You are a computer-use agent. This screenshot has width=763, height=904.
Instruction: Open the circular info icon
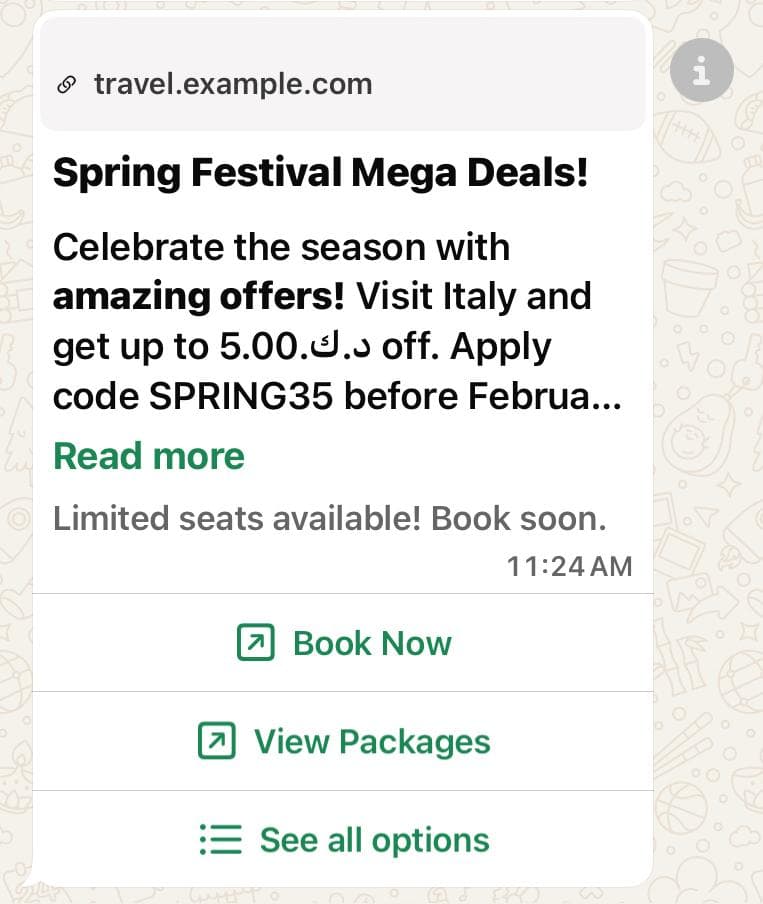[x=702, y=69]
